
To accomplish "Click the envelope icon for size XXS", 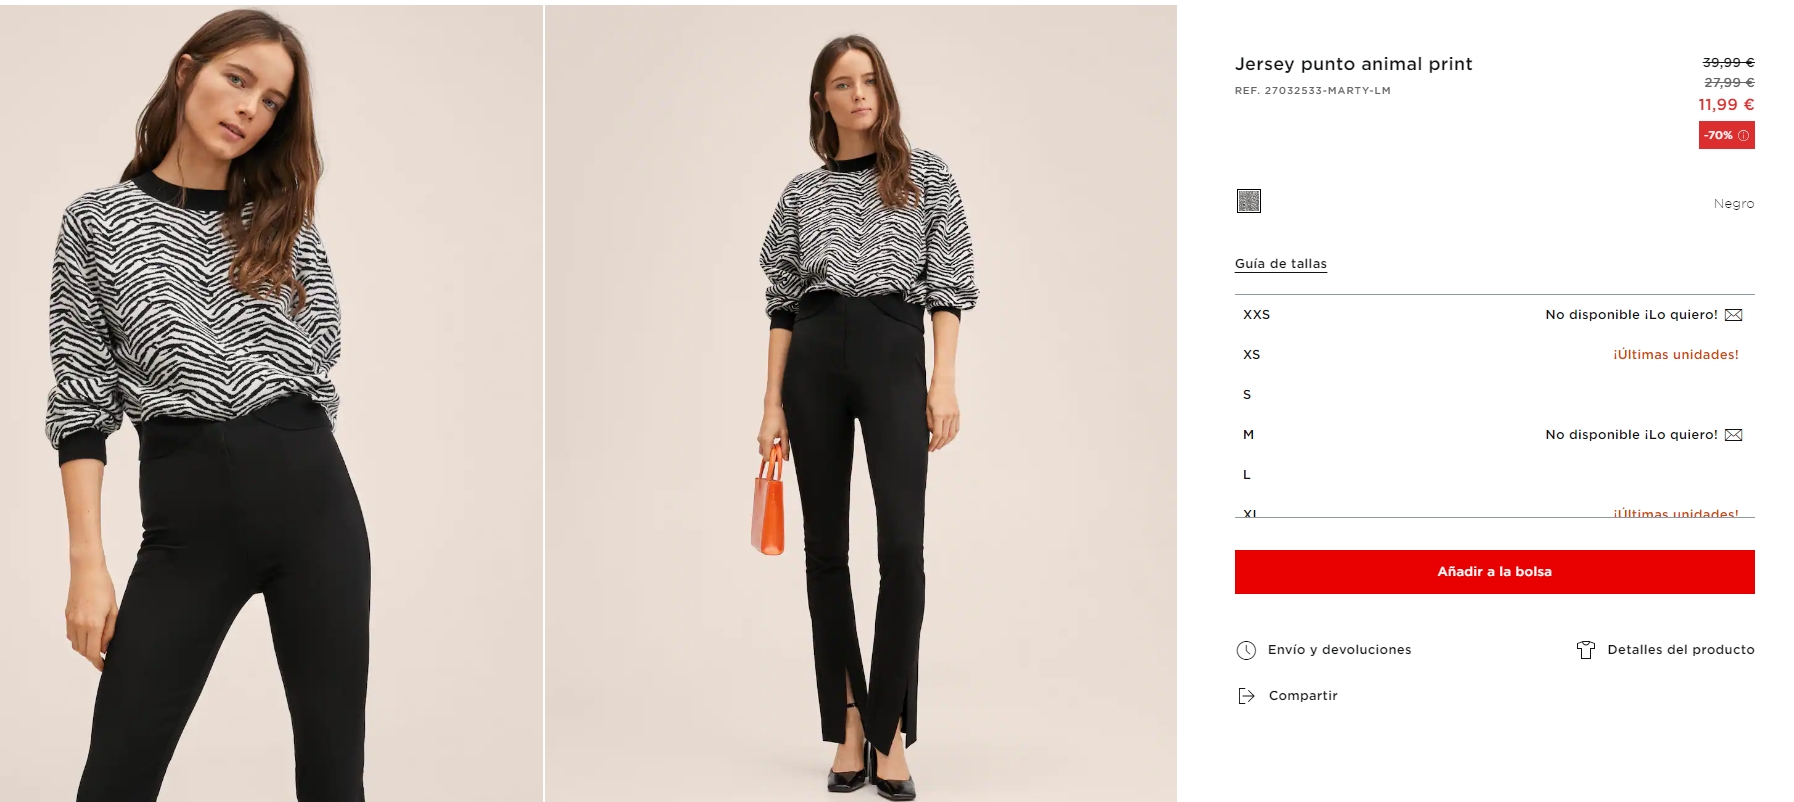I will [x=1734, y=315].
